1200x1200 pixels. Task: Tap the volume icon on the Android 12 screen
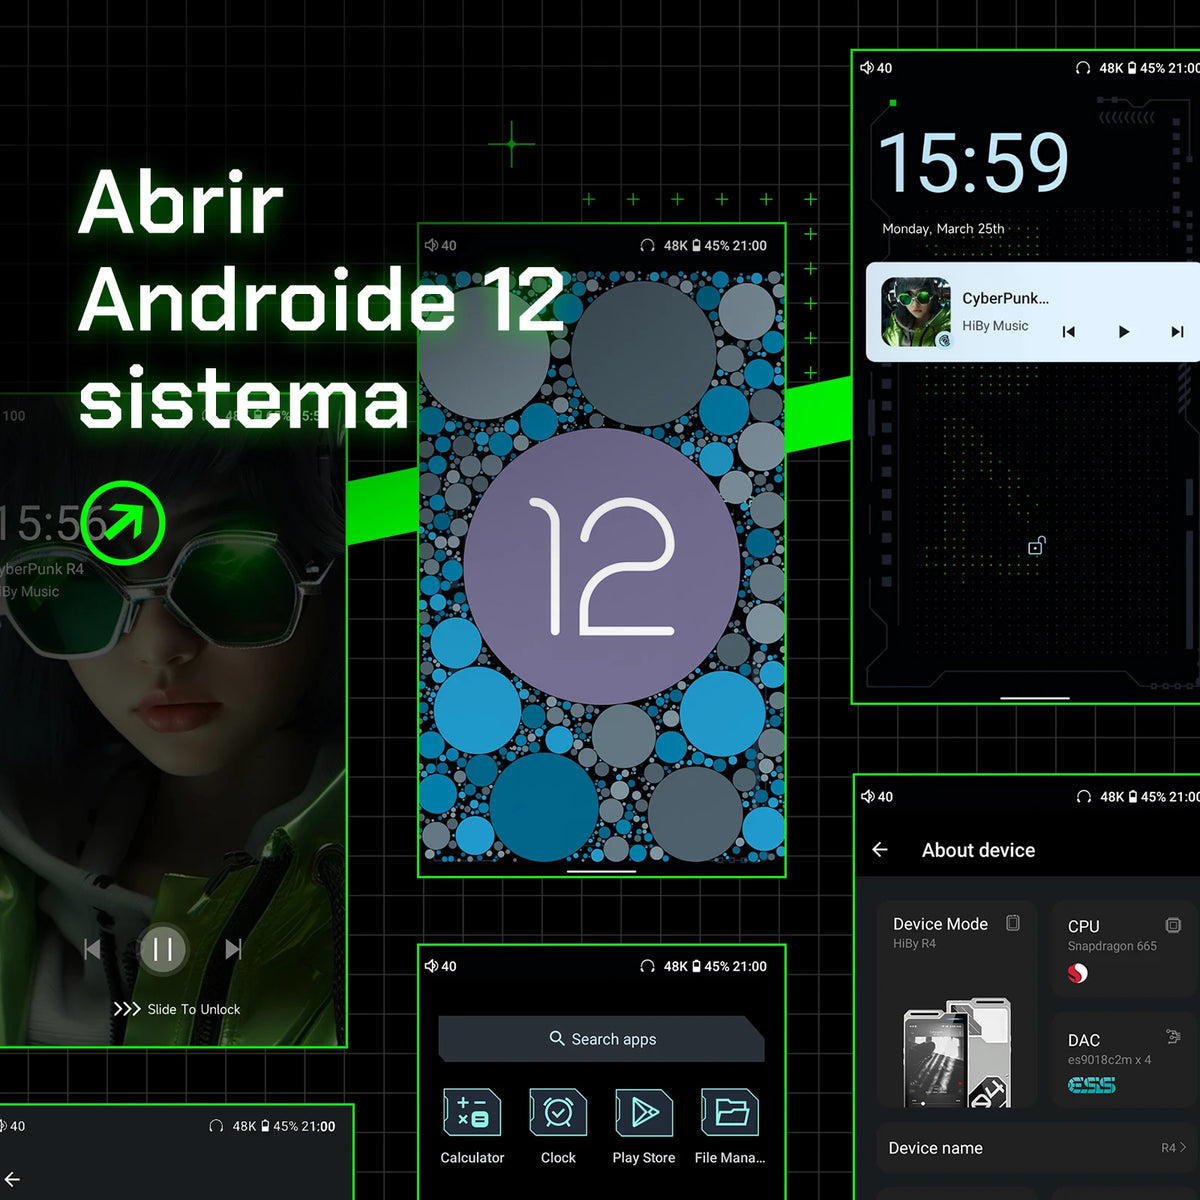(x=431, y=245)
